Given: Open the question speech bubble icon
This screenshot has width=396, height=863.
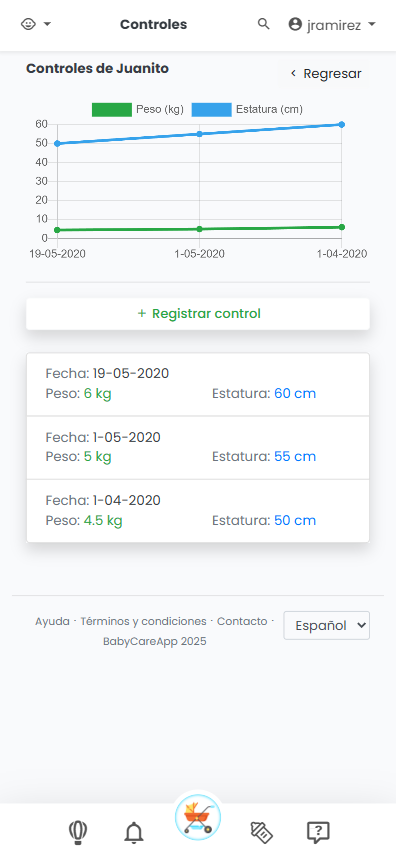Looking at the screenshot, I should [318, 832].
